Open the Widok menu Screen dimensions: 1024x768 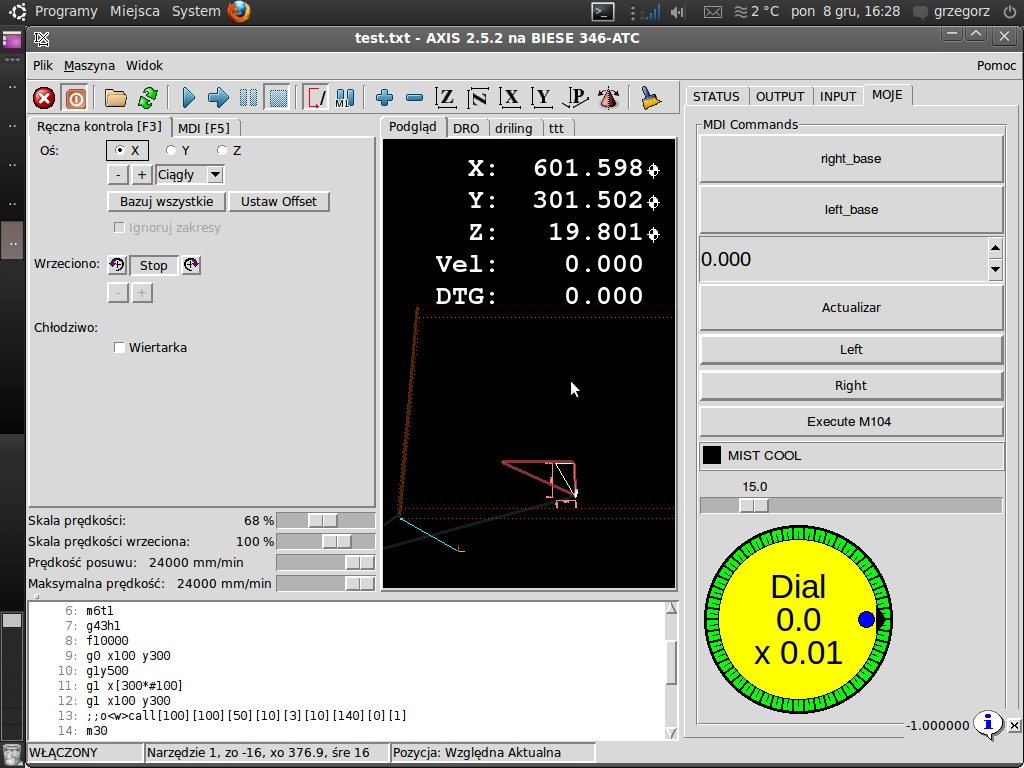144,65
